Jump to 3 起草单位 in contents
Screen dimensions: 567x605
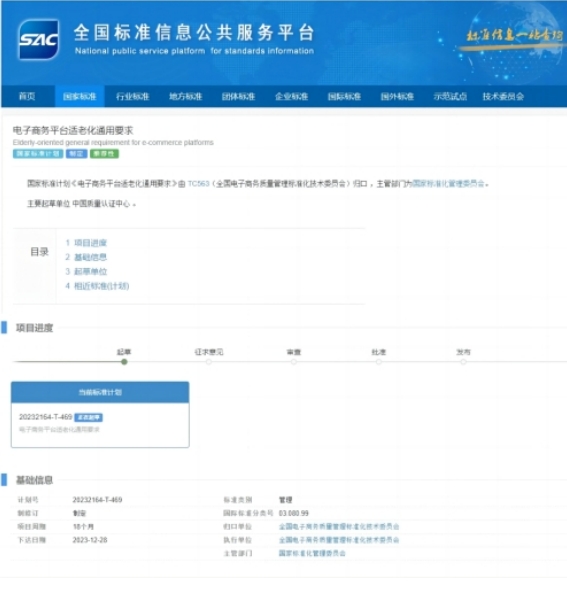86,272
